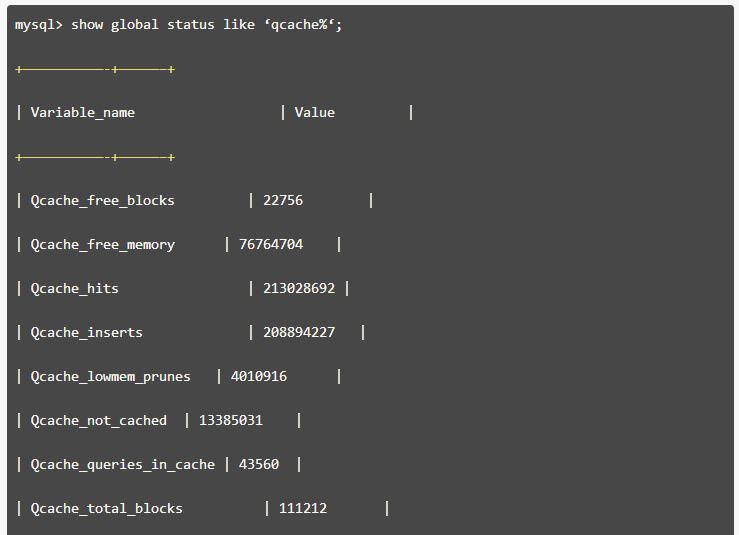The image size is (739, 535).
Task: Select the Qcache_lowmem_prunes variable name
Action: tap(110, 376)
